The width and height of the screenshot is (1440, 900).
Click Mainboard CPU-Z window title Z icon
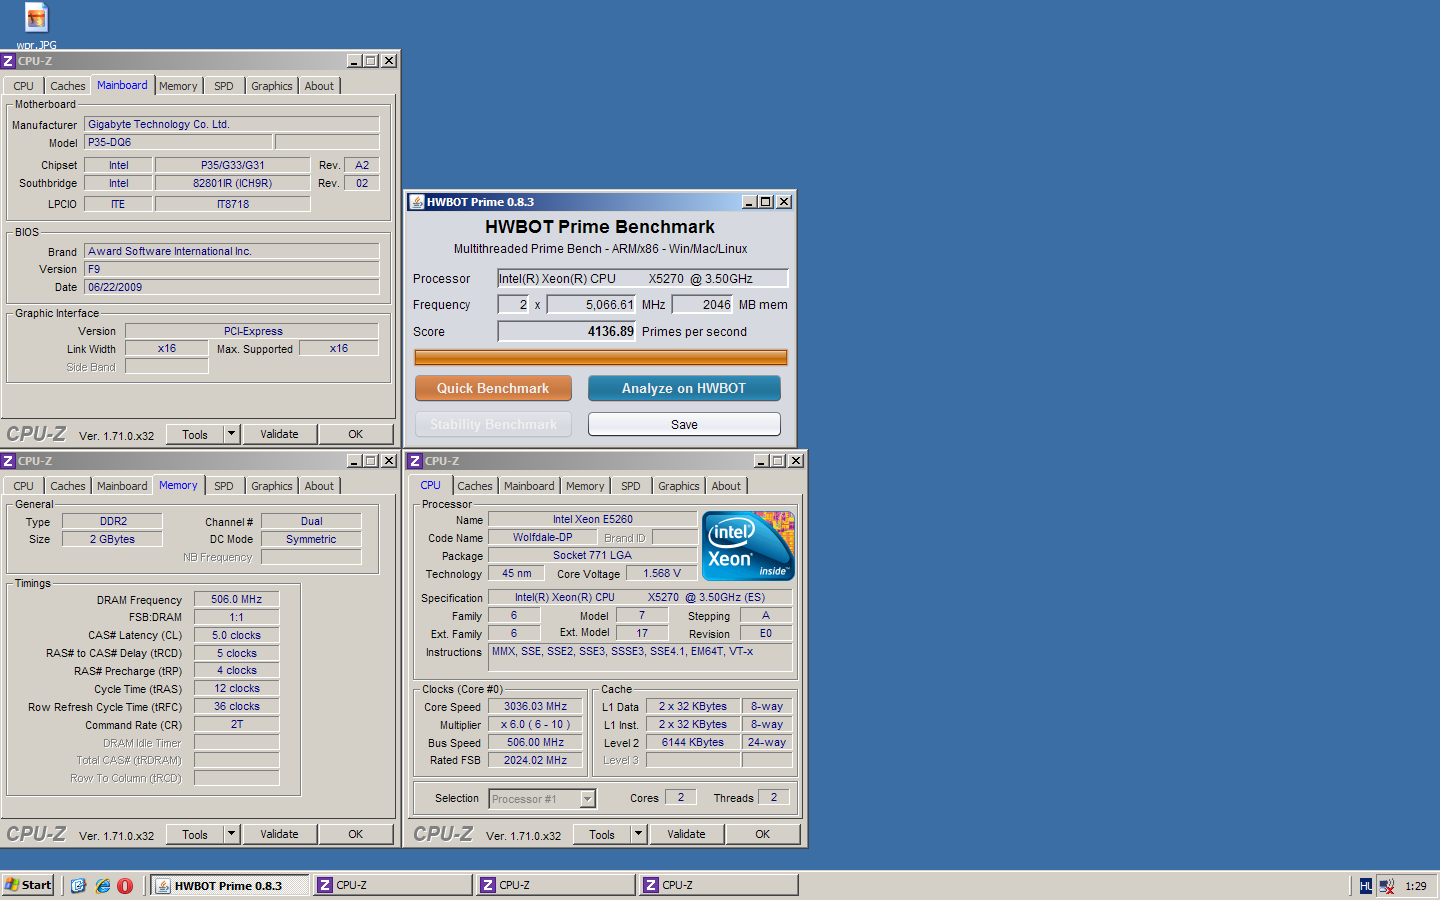[8, 61]
